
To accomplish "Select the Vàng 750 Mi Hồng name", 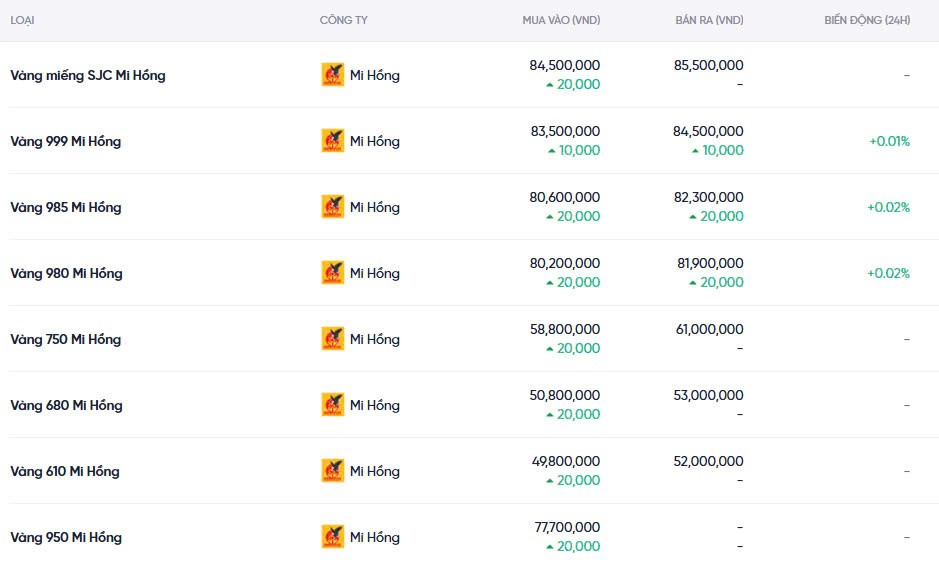I will coord(66,339).
